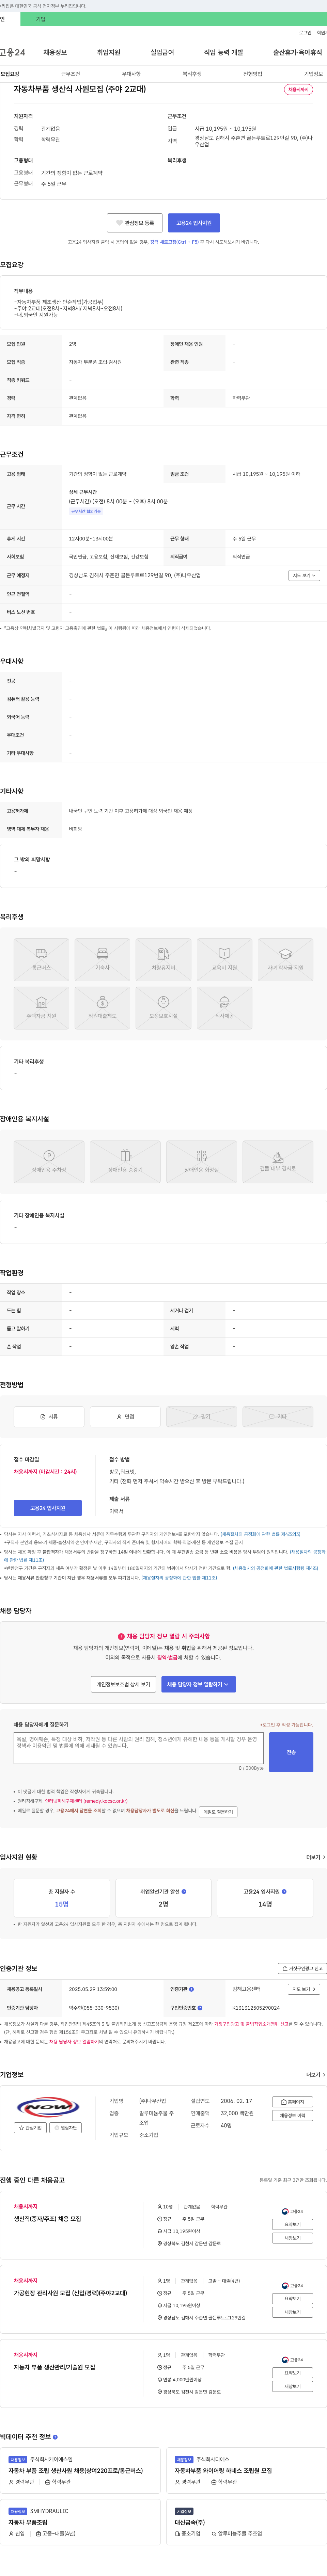Click the 근무시간 알아가요 badge
The width and height of the screenshot is (327, 2576).
click(x=86, y=511)
